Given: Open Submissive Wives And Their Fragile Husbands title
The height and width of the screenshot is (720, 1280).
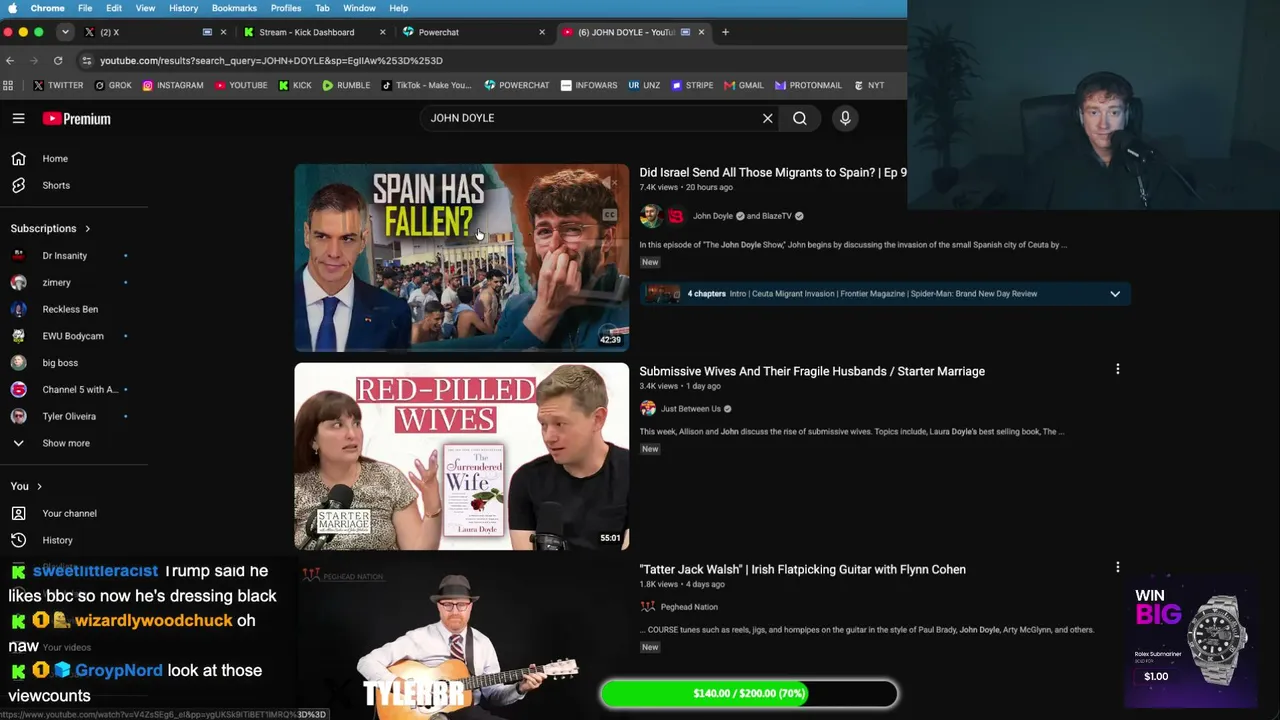Looking at the screenshot, I should coord(812,371).
